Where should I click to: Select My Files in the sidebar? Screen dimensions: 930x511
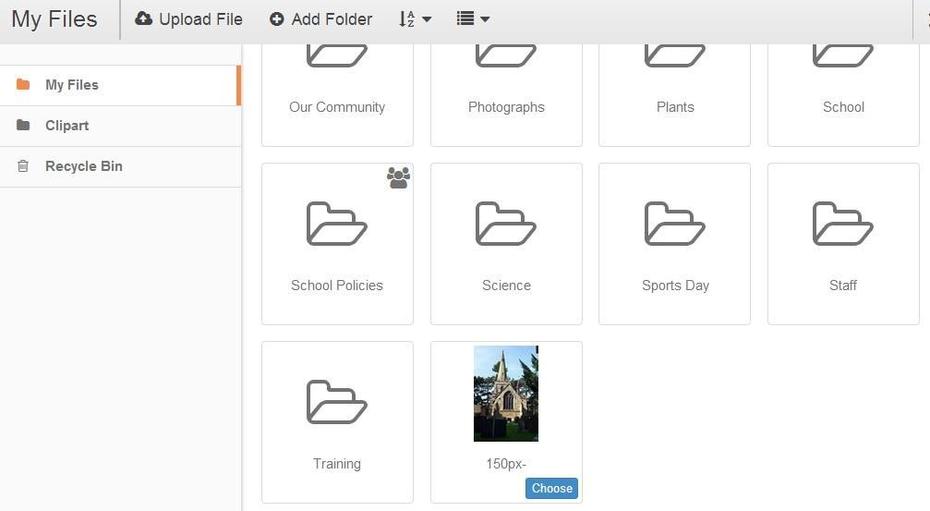pos(120,85)
